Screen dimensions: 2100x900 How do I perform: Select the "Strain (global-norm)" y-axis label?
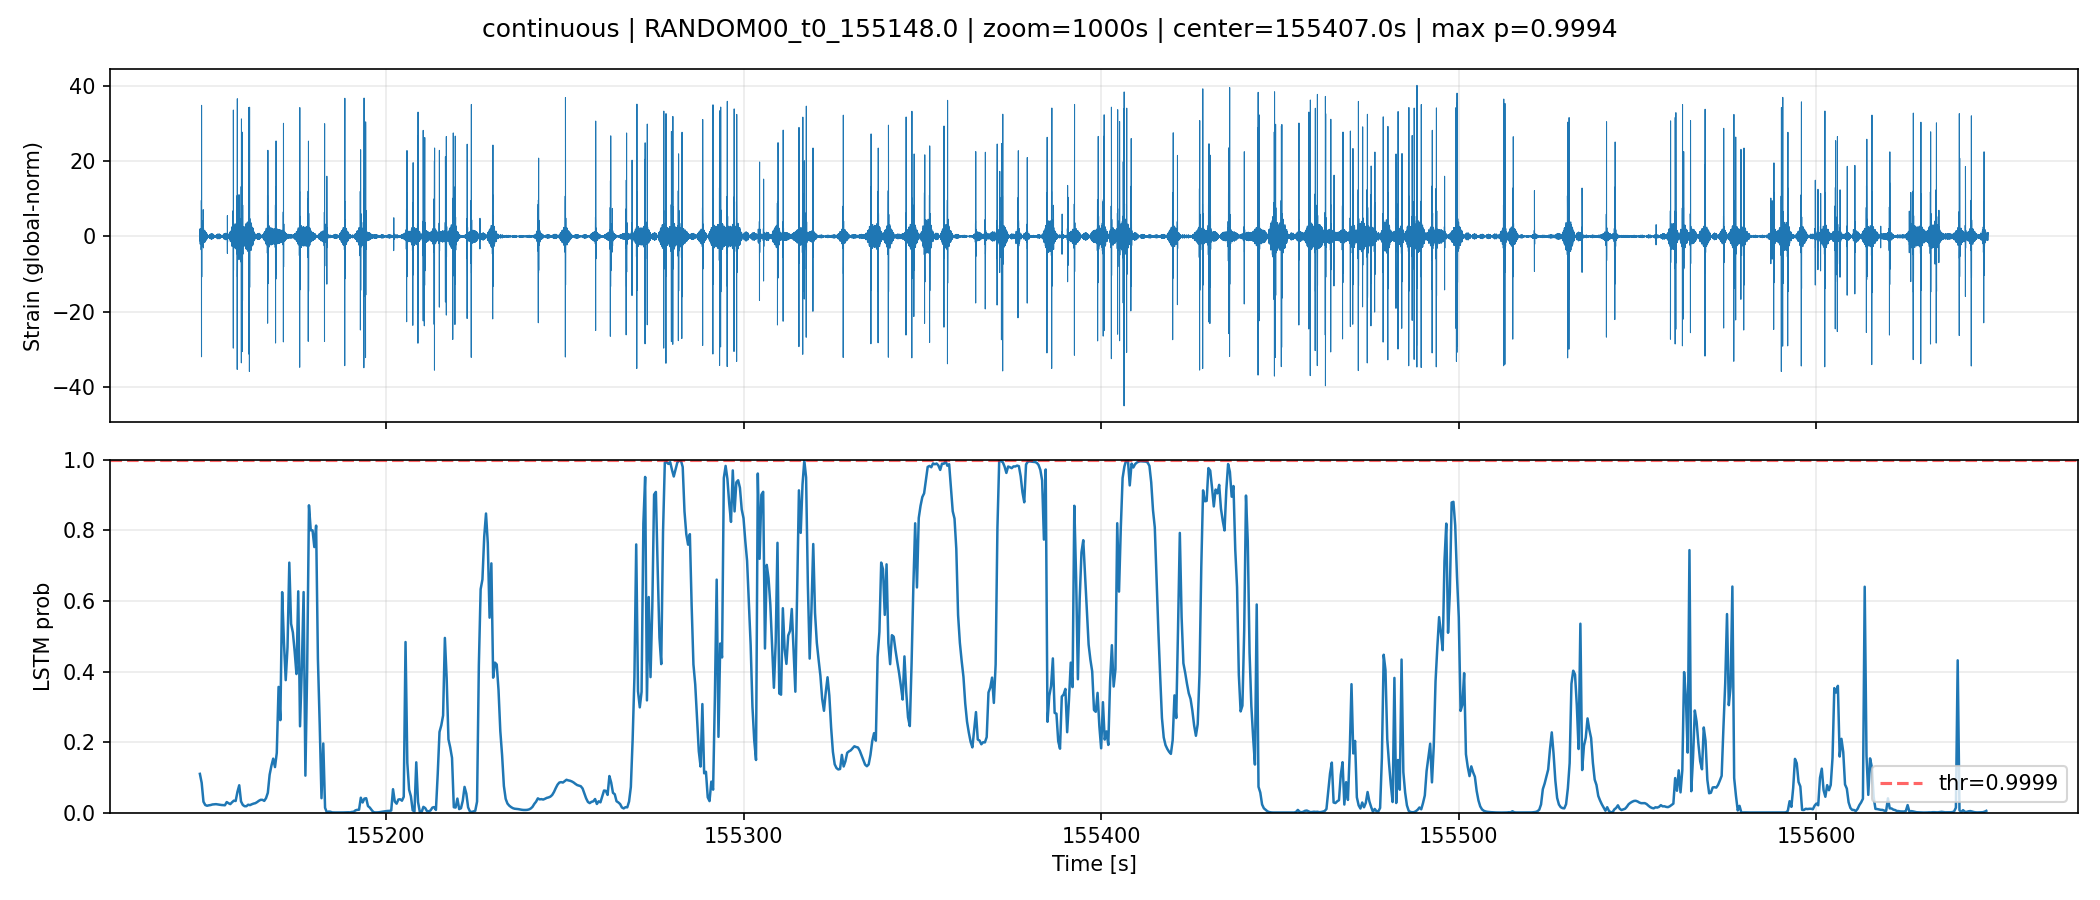point(32,247)
